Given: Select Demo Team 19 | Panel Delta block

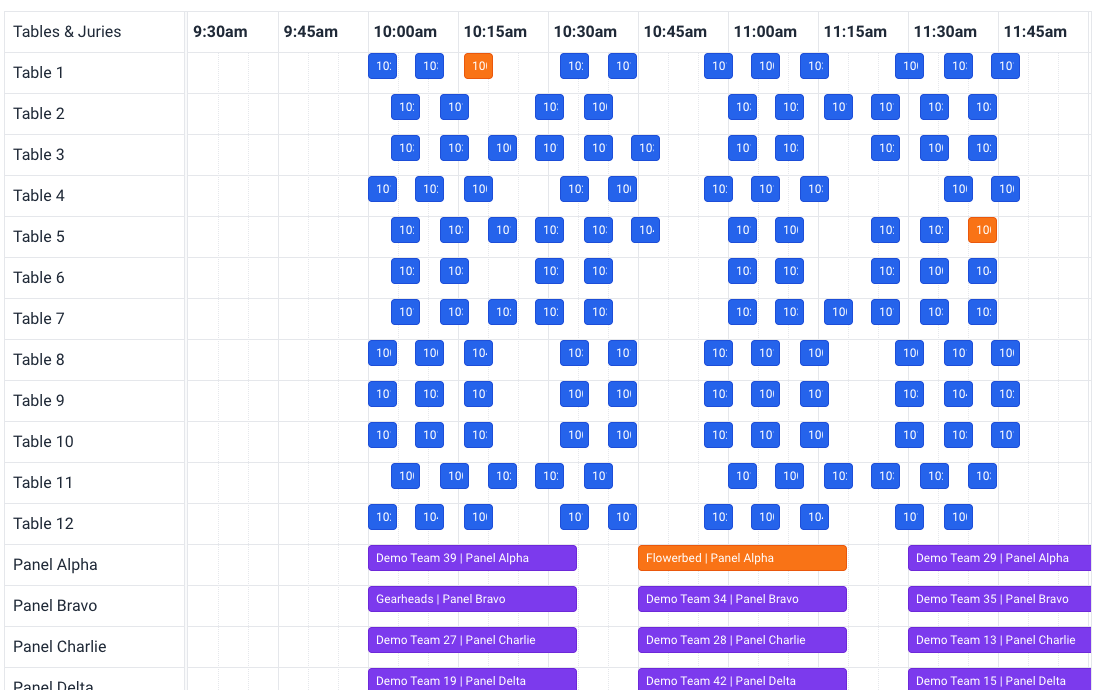Looking at the screenshot, I should pos(472,679).
